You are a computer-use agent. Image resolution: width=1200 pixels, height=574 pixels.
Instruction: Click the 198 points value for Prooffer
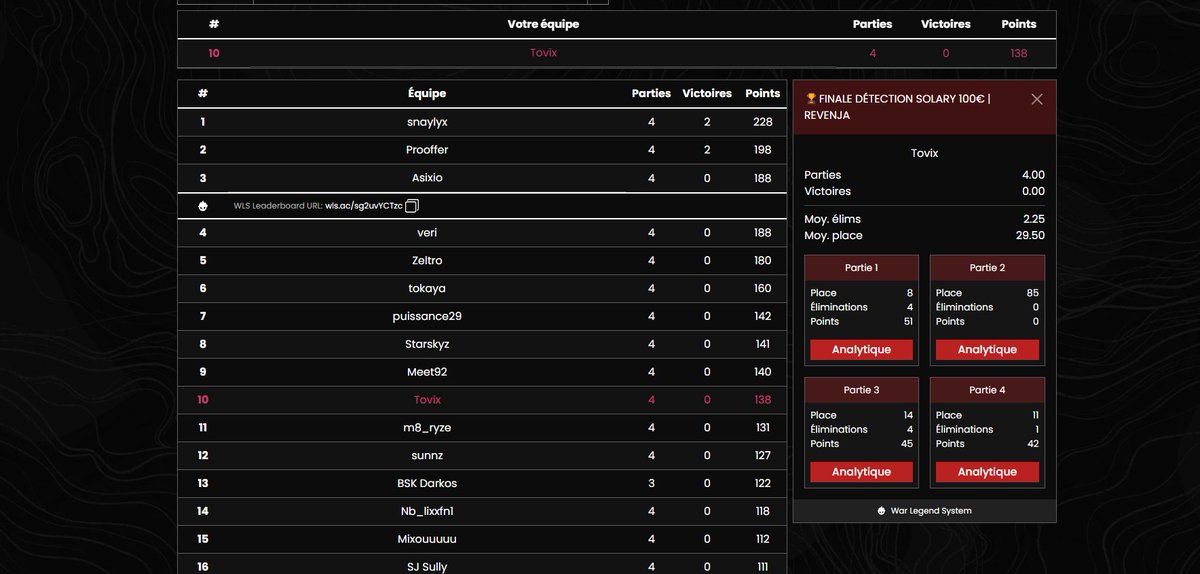(x=763, y=150)
